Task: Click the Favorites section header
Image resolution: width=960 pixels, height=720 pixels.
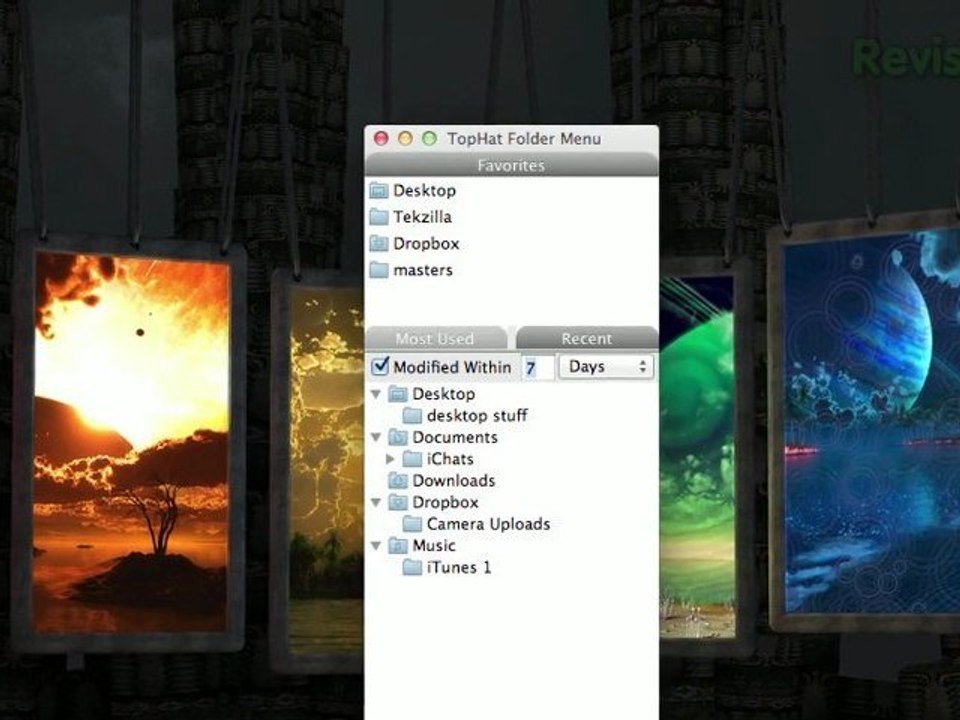Action: point(511,165)
